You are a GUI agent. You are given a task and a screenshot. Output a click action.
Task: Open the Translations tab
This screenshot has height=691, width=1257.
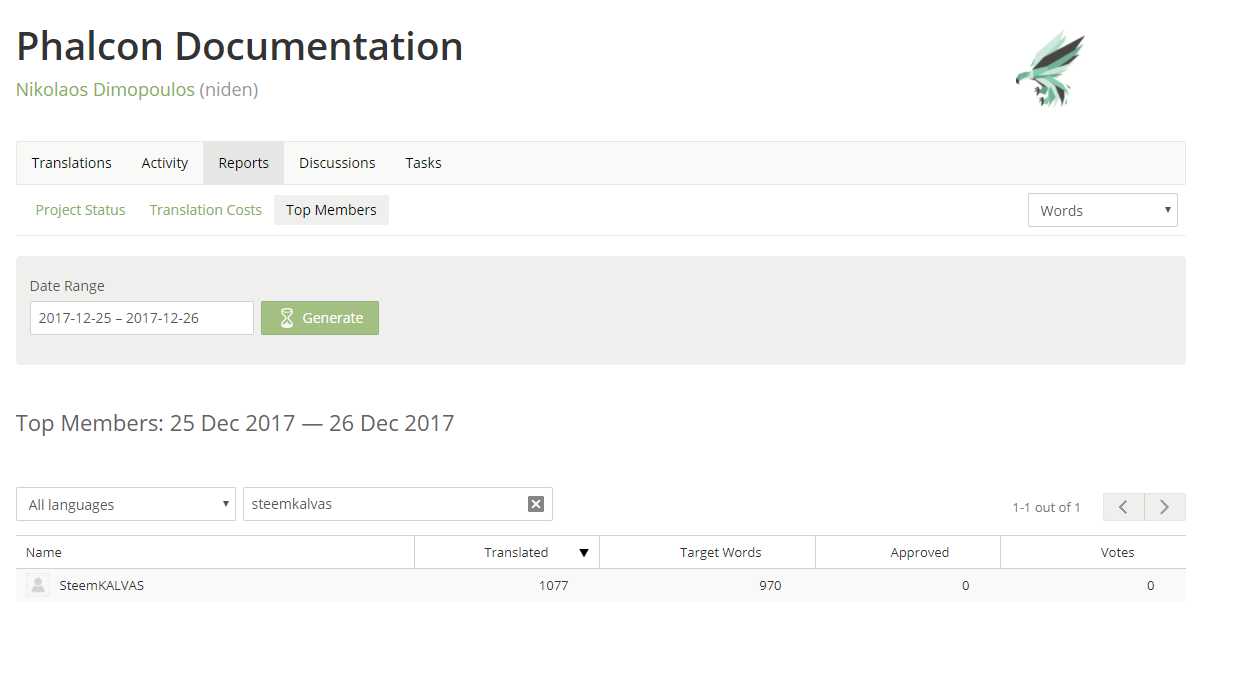(x=72, y=163)
